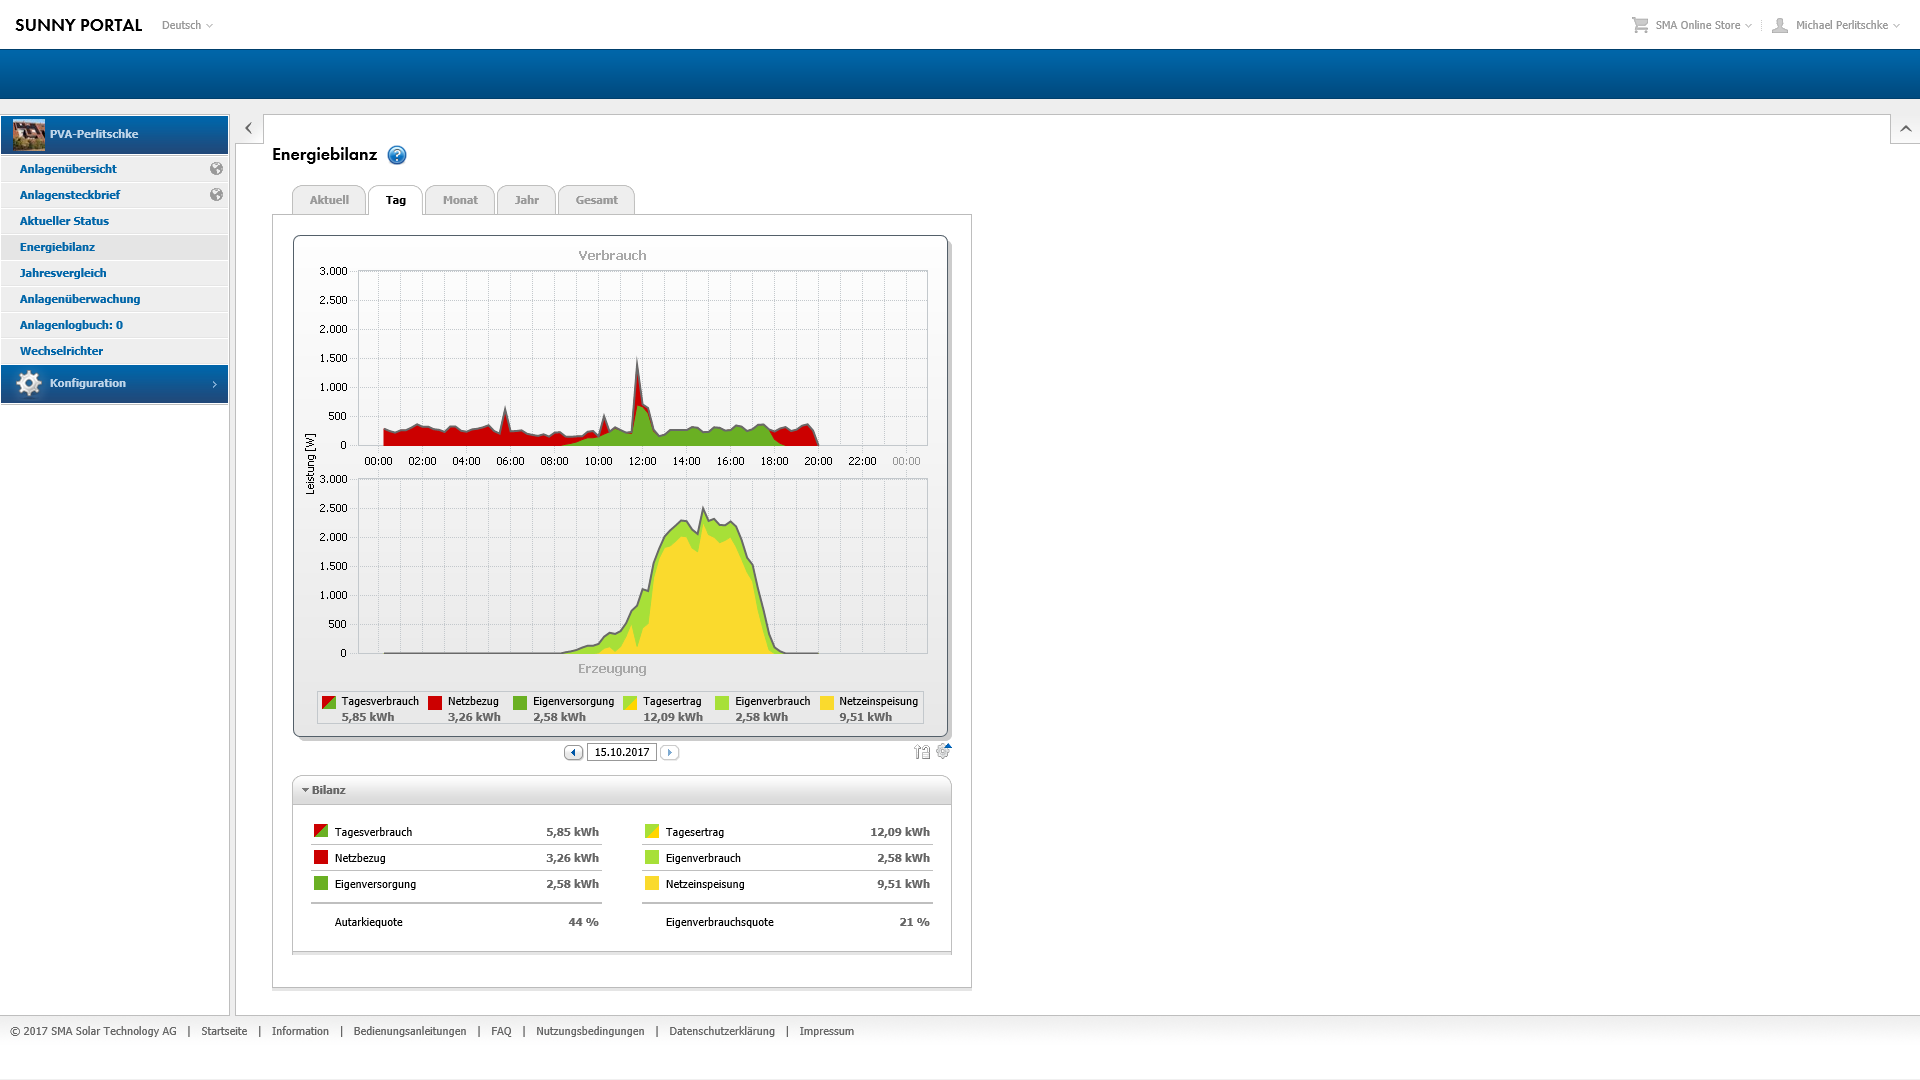
Task: Click globe icon next to Anlagenübersicht
Action: 216,169
